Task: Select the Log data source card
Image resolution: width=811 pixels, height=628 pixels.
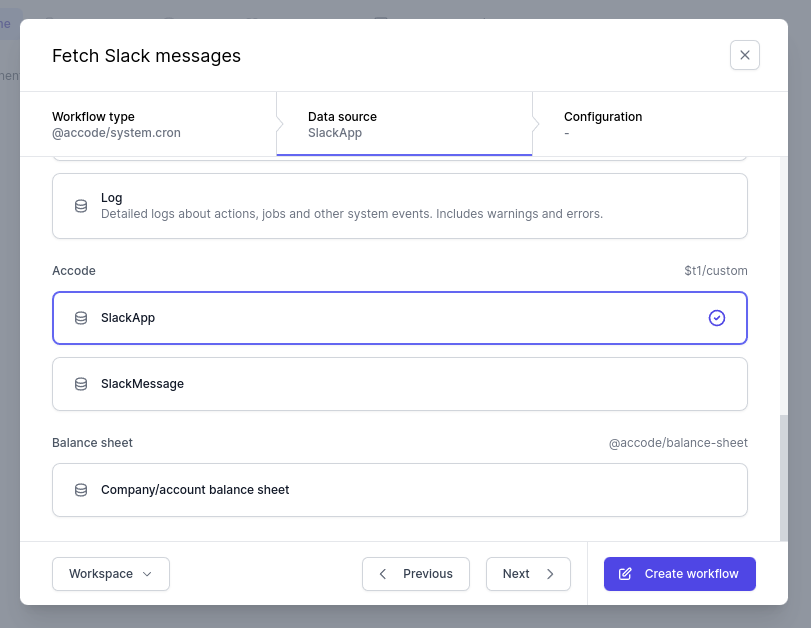Action: tap(400, 206)
